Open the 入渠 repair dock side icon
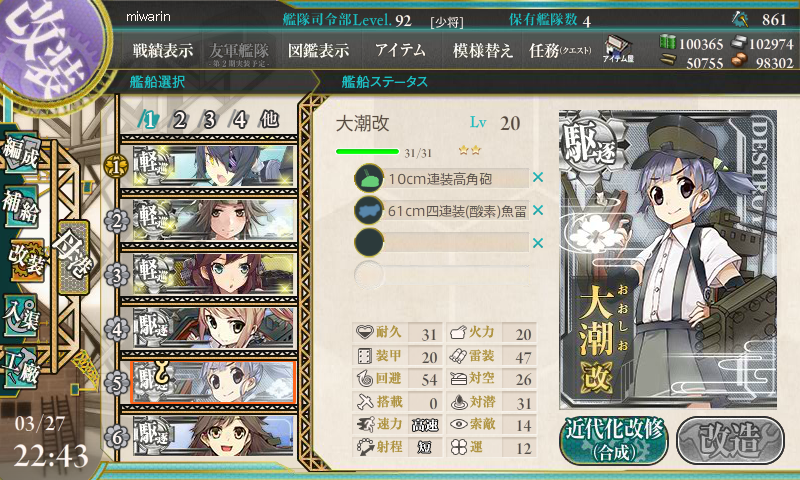Screen dimensions: 800x480 (20, 316)
